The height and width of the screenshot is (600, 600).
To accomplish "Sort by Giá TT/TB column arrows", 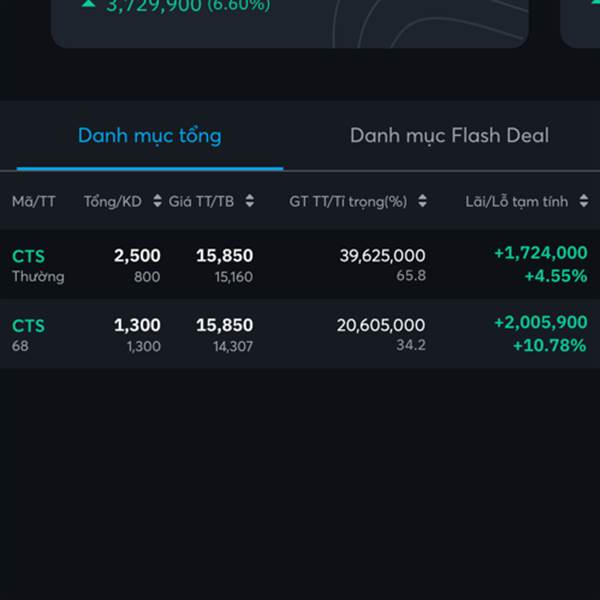I will pos(249,201).
